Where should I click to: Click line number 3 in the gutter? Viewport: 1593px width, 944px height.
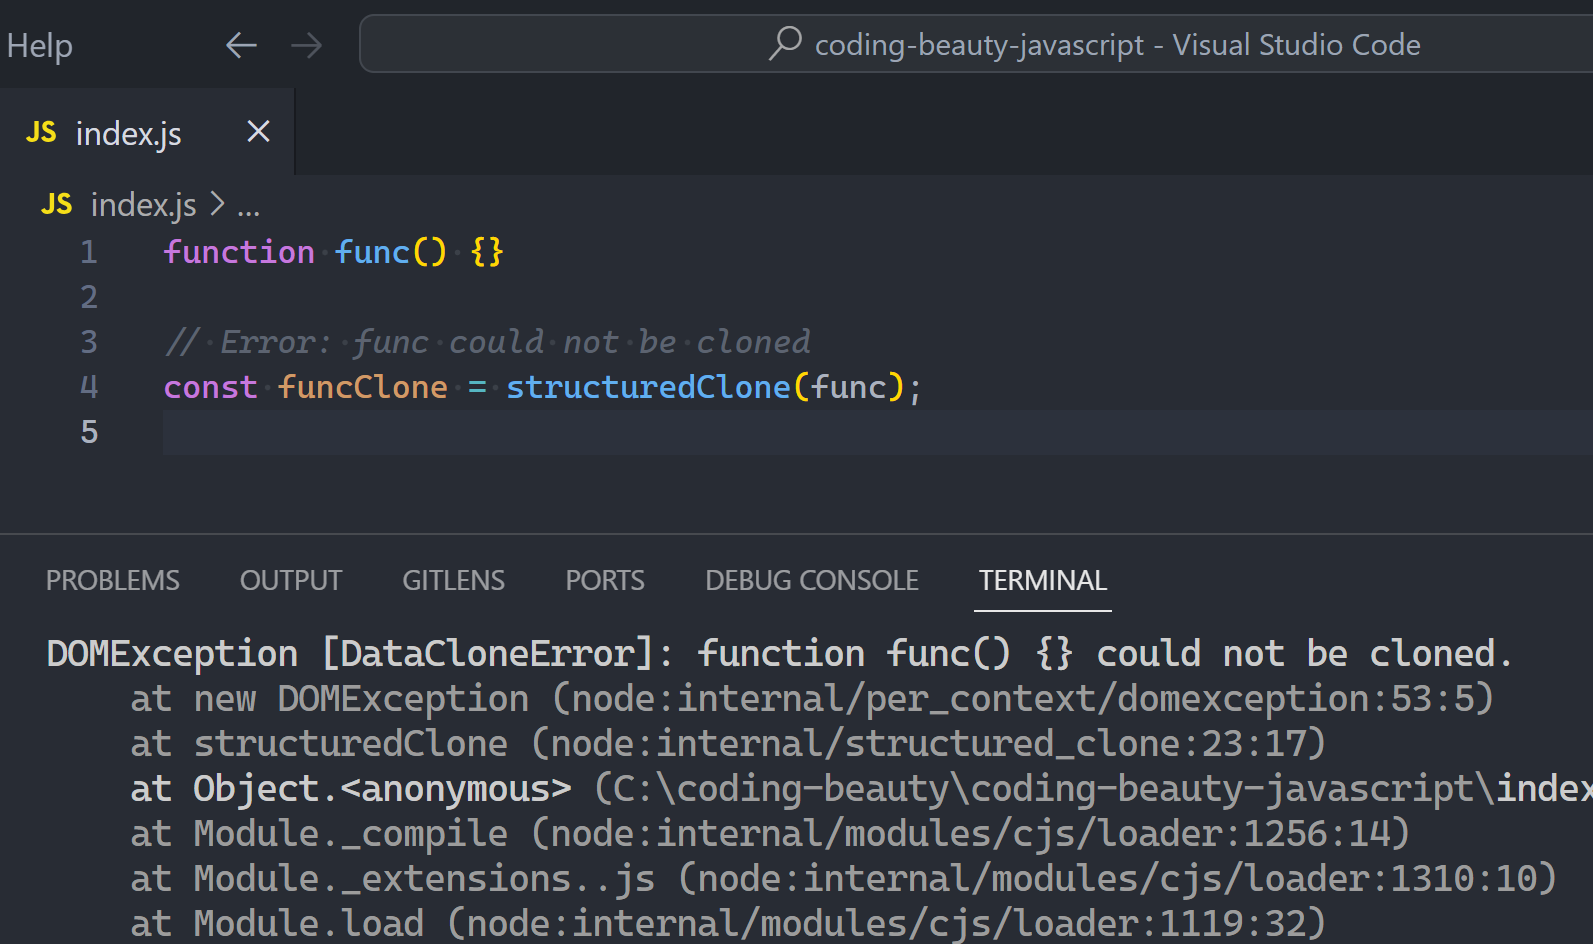(89, 342)
